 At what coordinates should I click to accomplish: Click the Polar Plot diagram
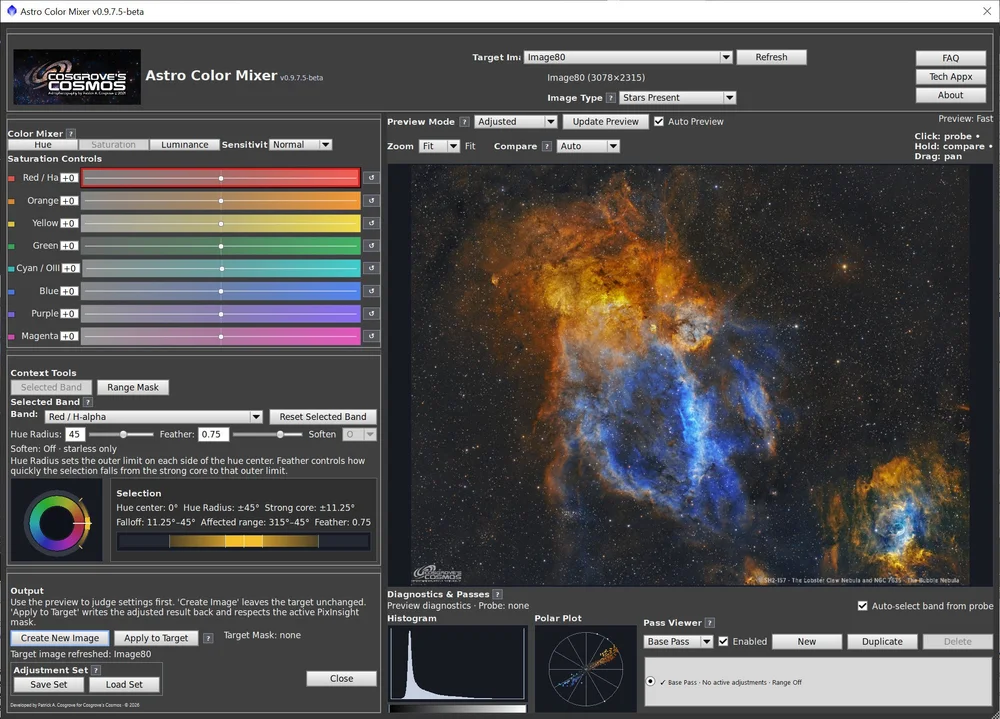click(585, 669)
